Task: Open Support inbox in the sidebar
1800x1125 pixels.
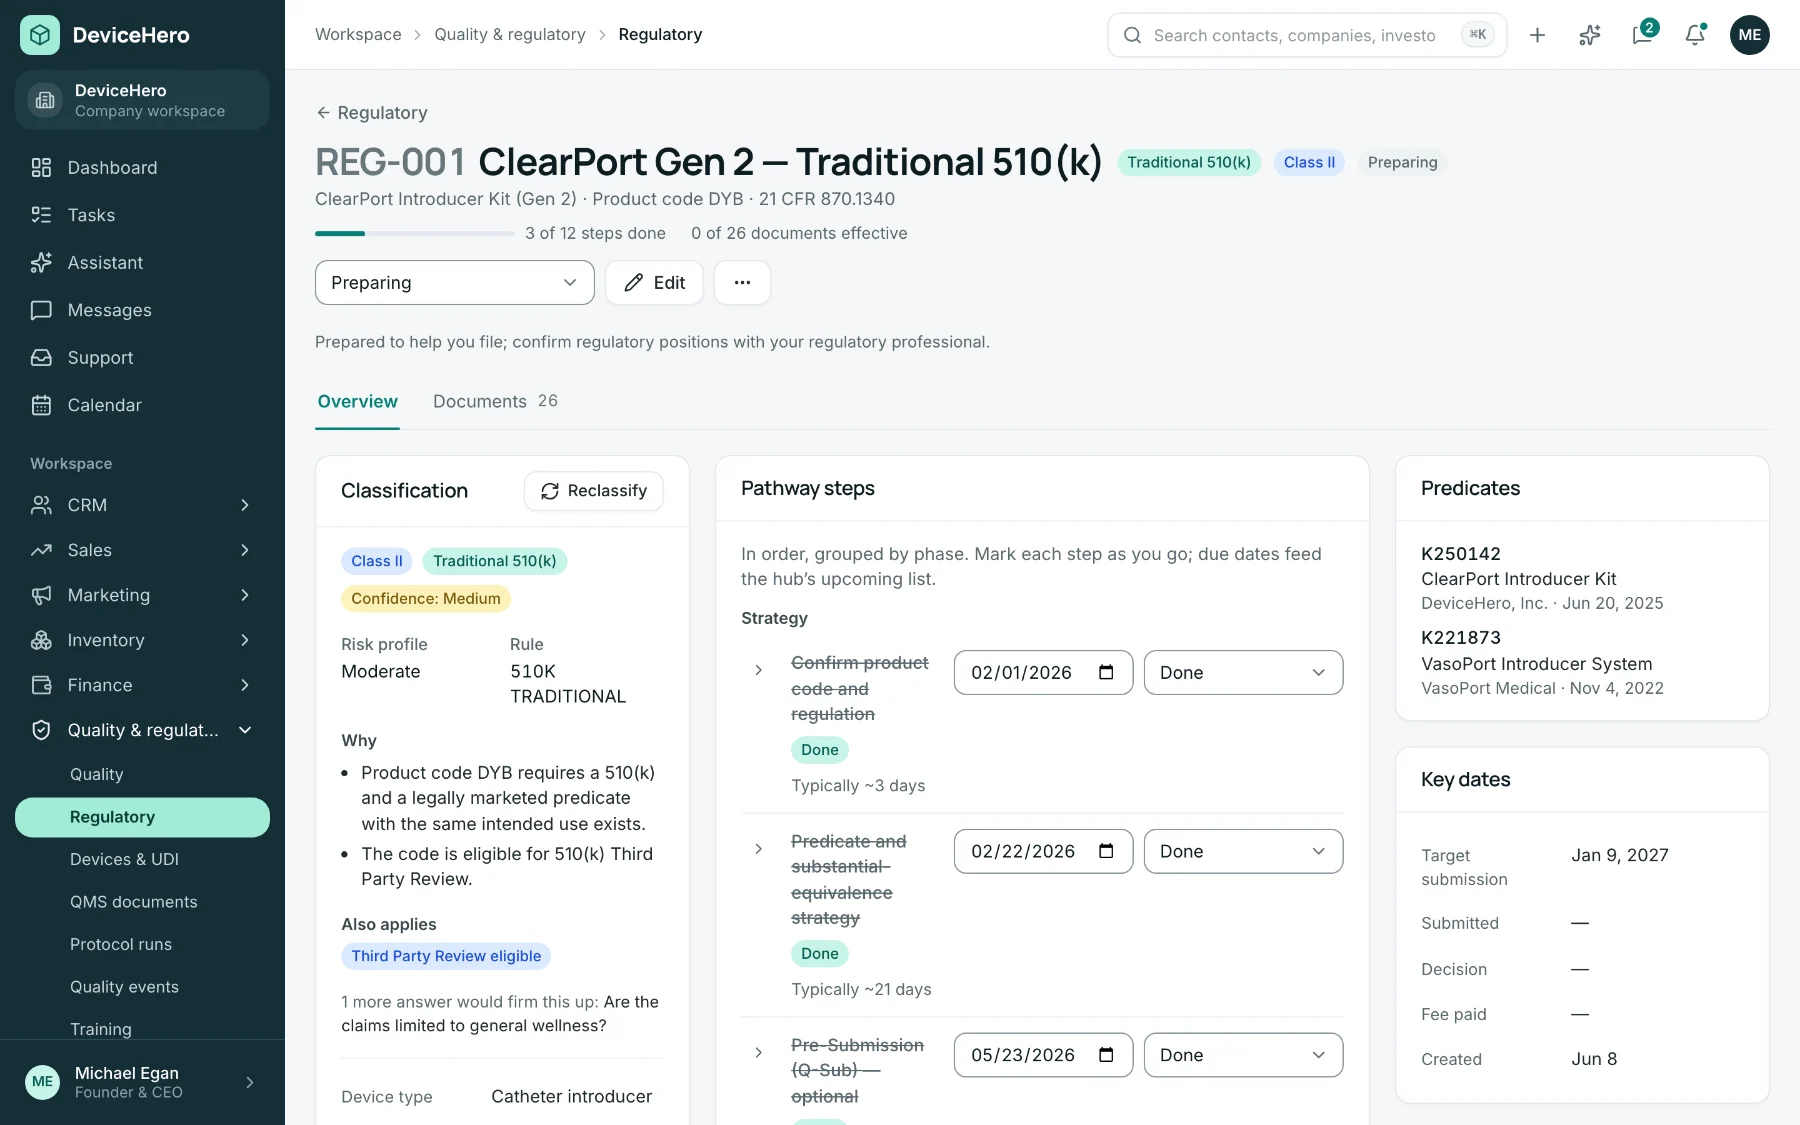Action: pyautogui.click(x=142, y=357)
